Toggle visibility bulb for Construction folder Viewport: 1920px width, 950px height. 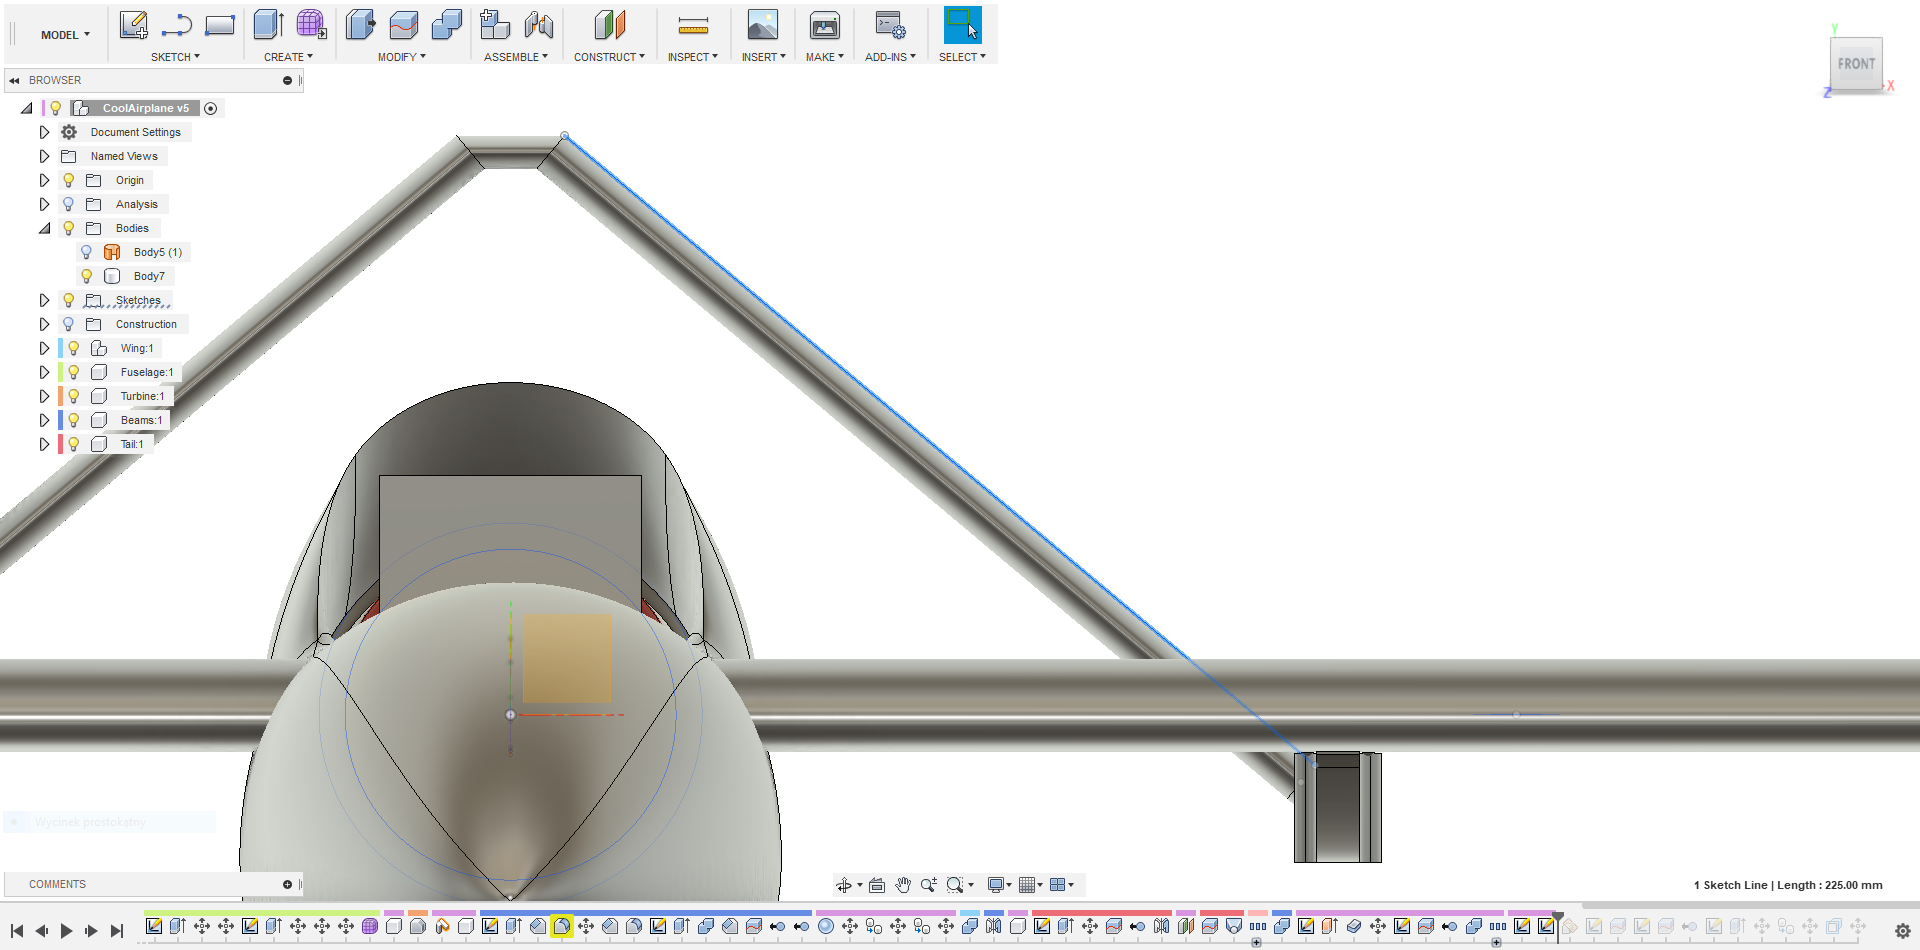pyautogui.click(x=68, y=324)
